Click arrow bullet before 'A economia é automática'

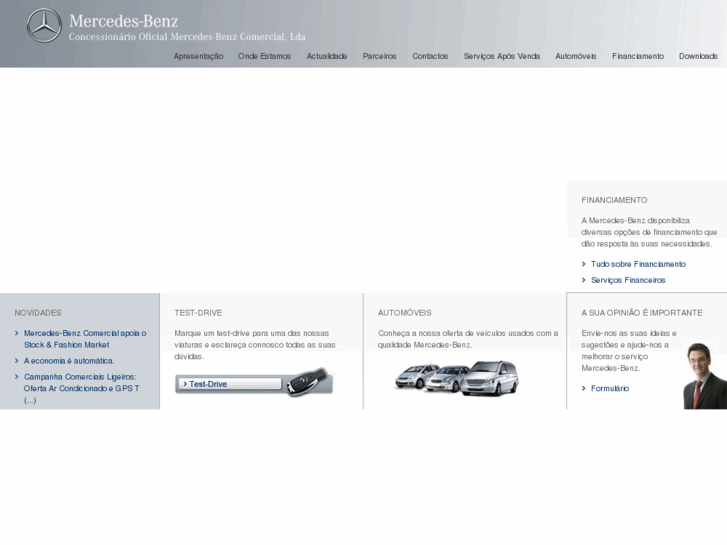pyautogui.click(x=17, y=361)
